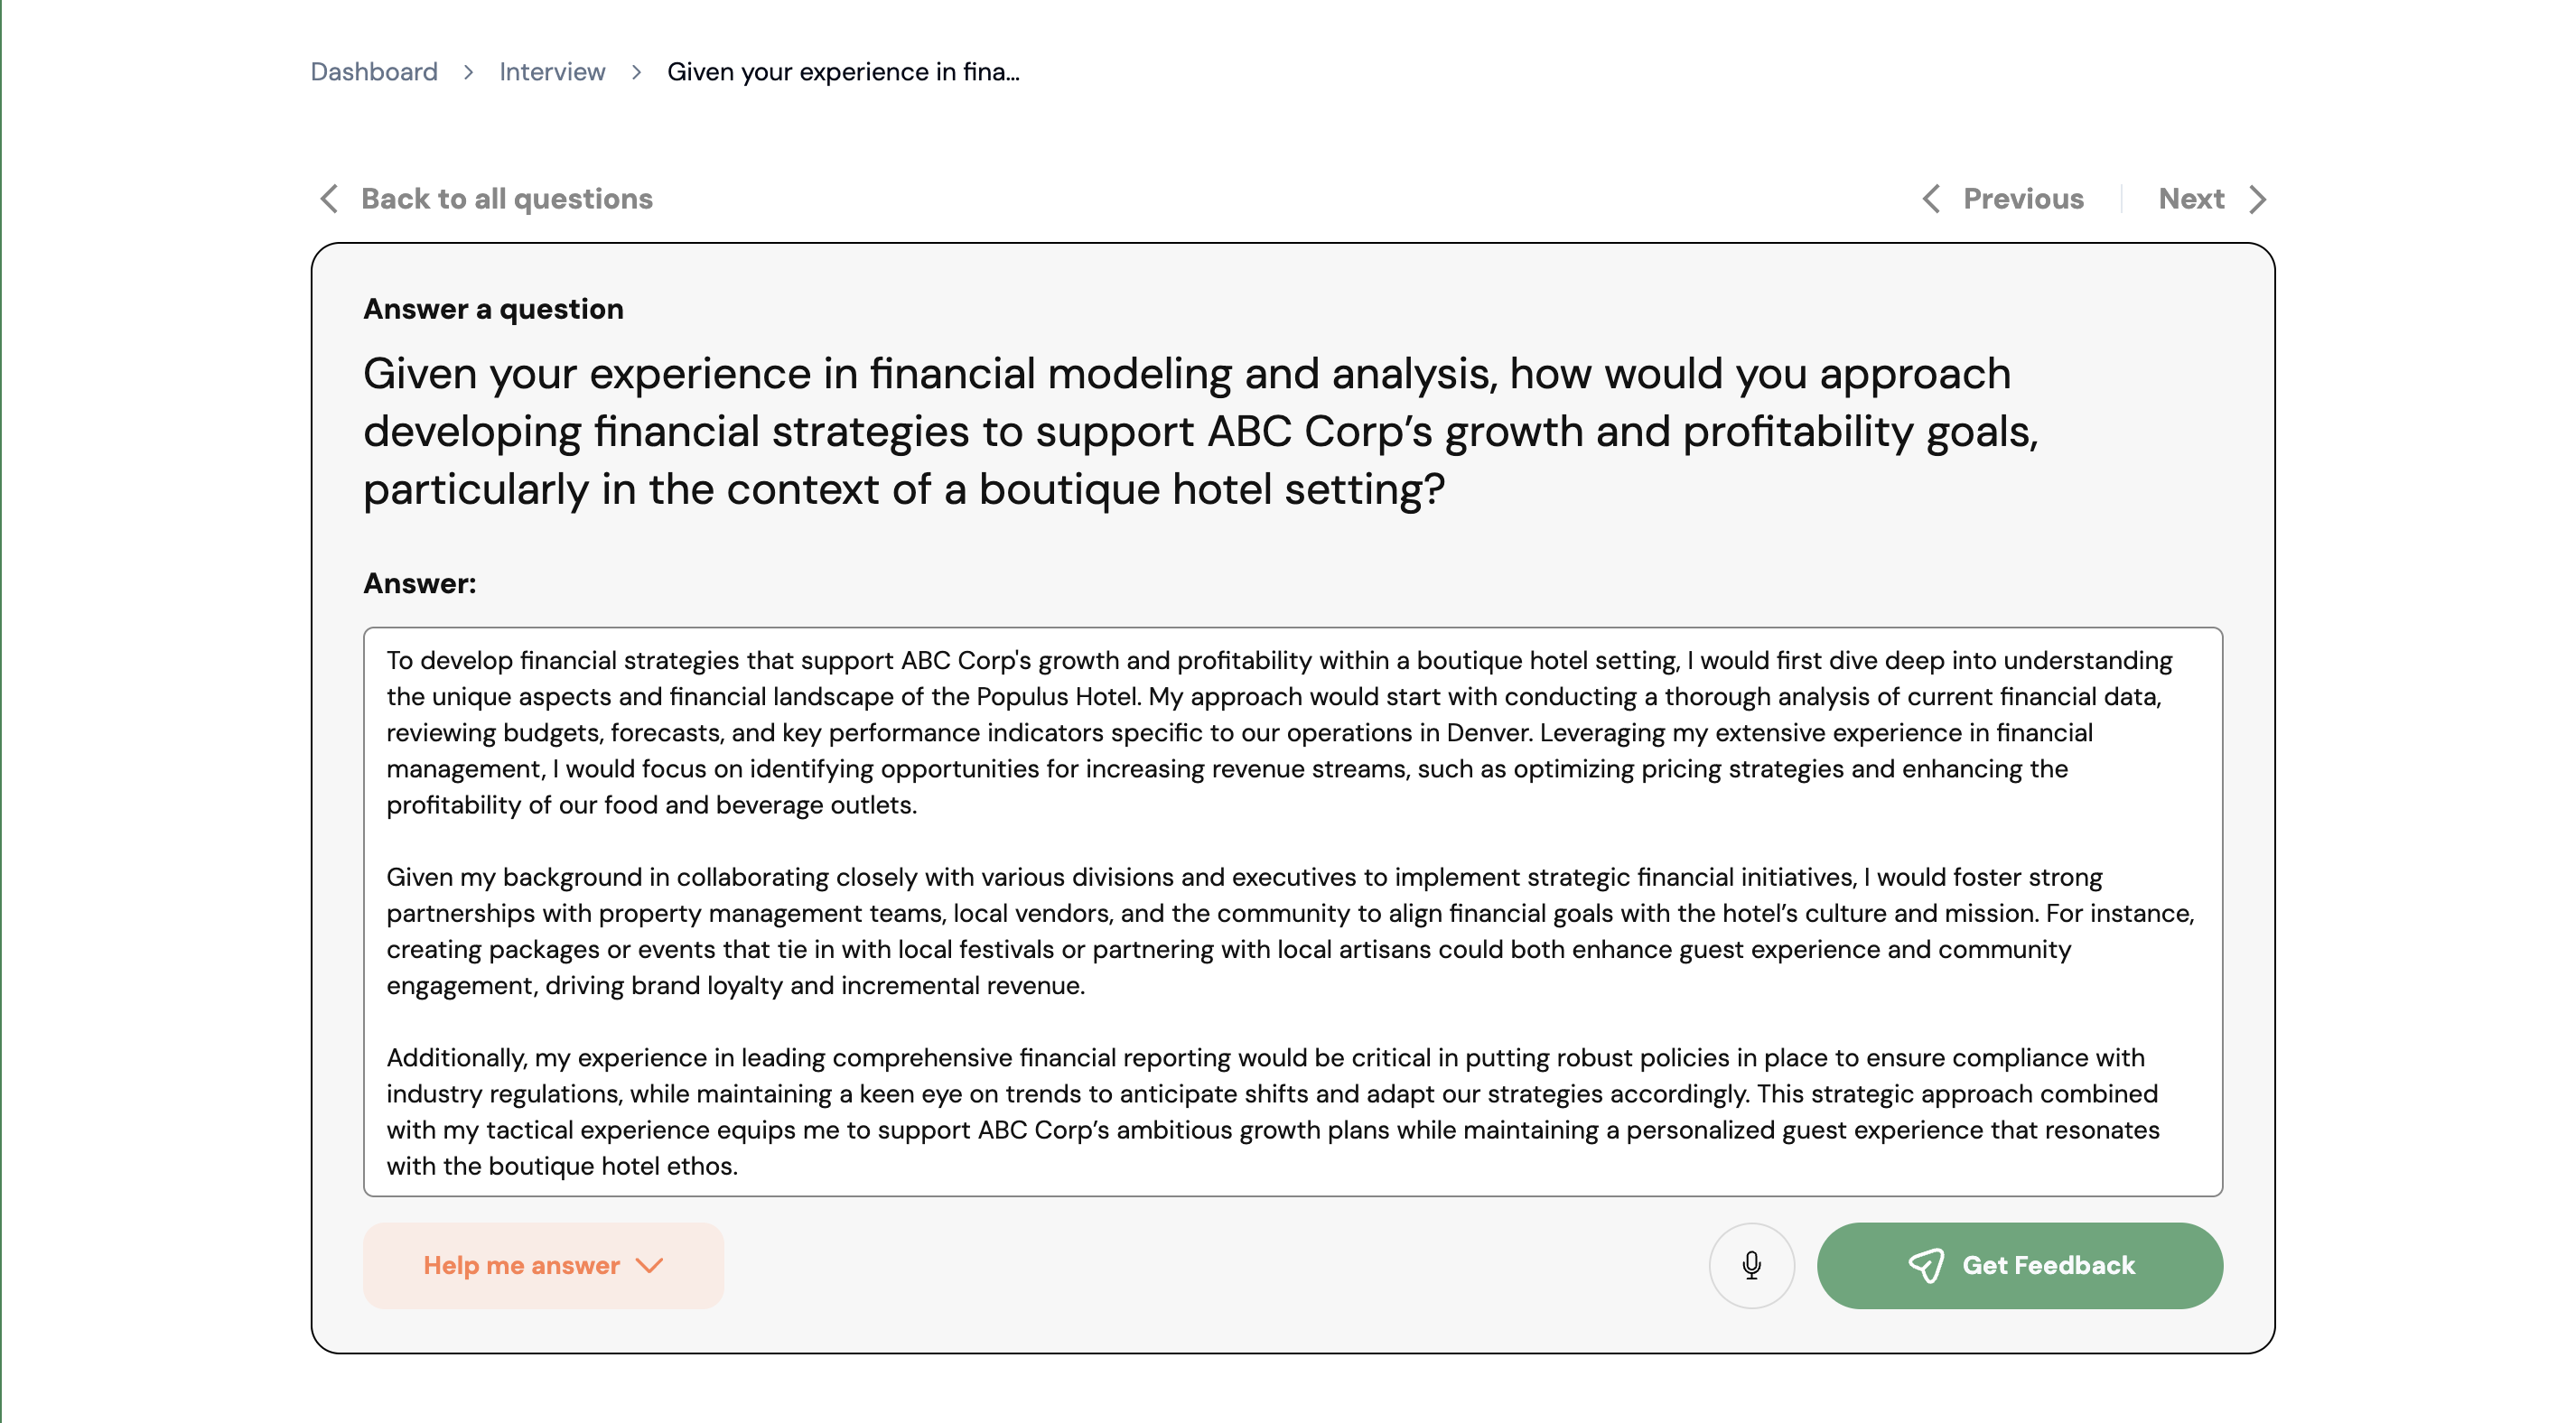
Task: Click the paper plane icon on Get Feedback
Action: [x=1925, y=1265]
